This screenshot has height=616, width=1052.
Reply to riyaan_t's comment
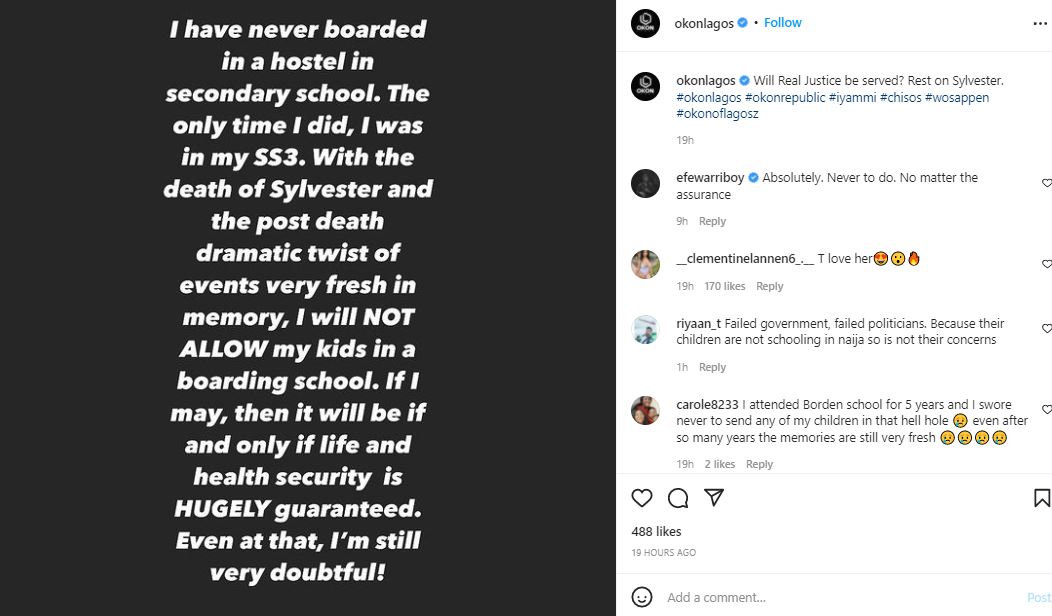712,368
